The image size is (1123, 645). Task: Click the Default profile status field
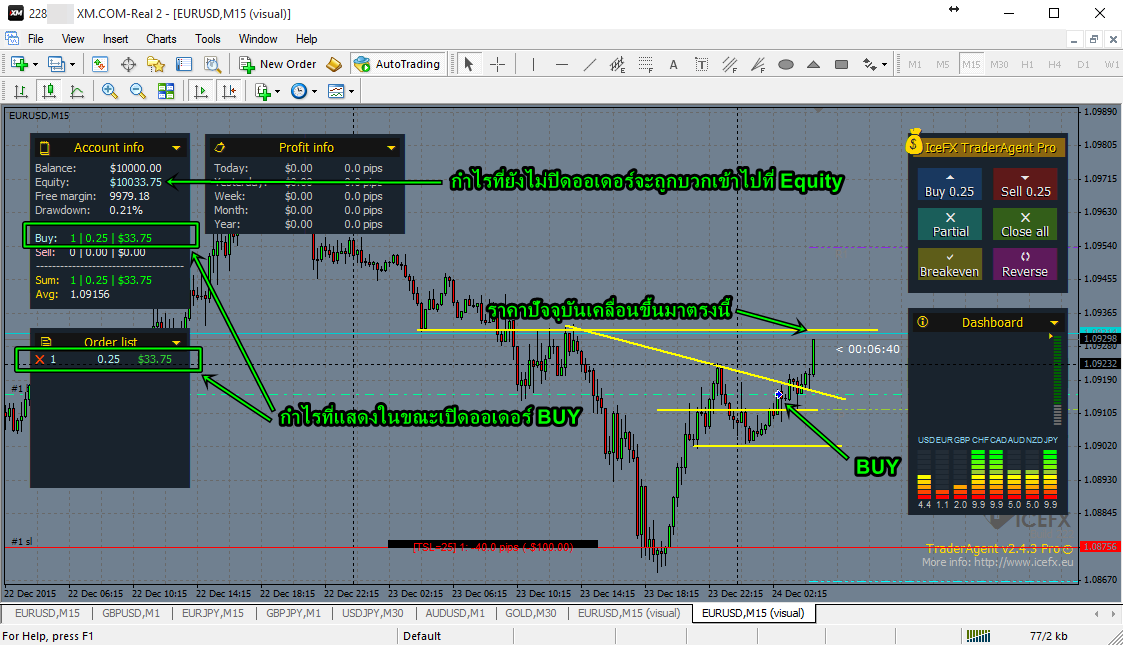(422, 636)
